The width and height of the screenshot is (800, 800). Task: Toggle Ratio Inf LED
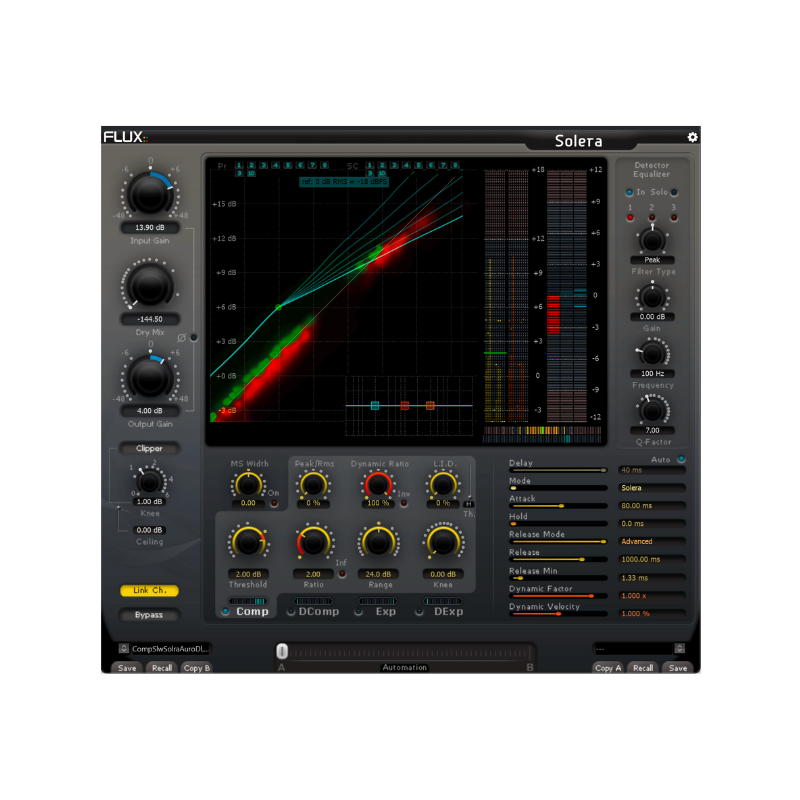point(342,574)
